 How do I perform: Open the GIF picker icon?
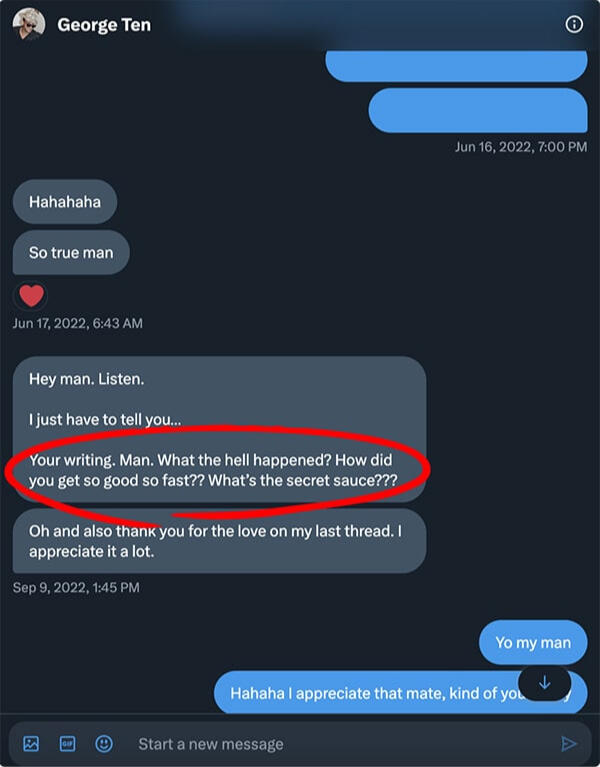pyautogui.click(x=67, y=743)
